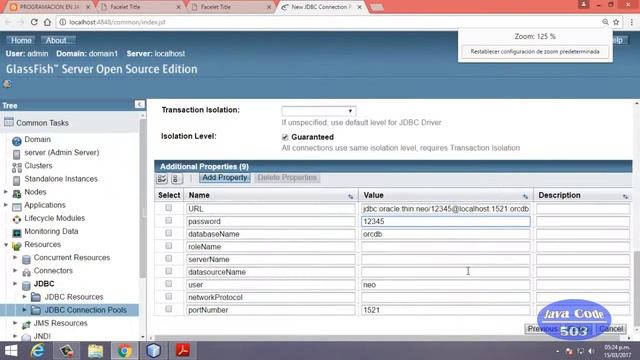Click the zoom magnifier in address bar
640x360 pixels.
[x=605, y=22]
